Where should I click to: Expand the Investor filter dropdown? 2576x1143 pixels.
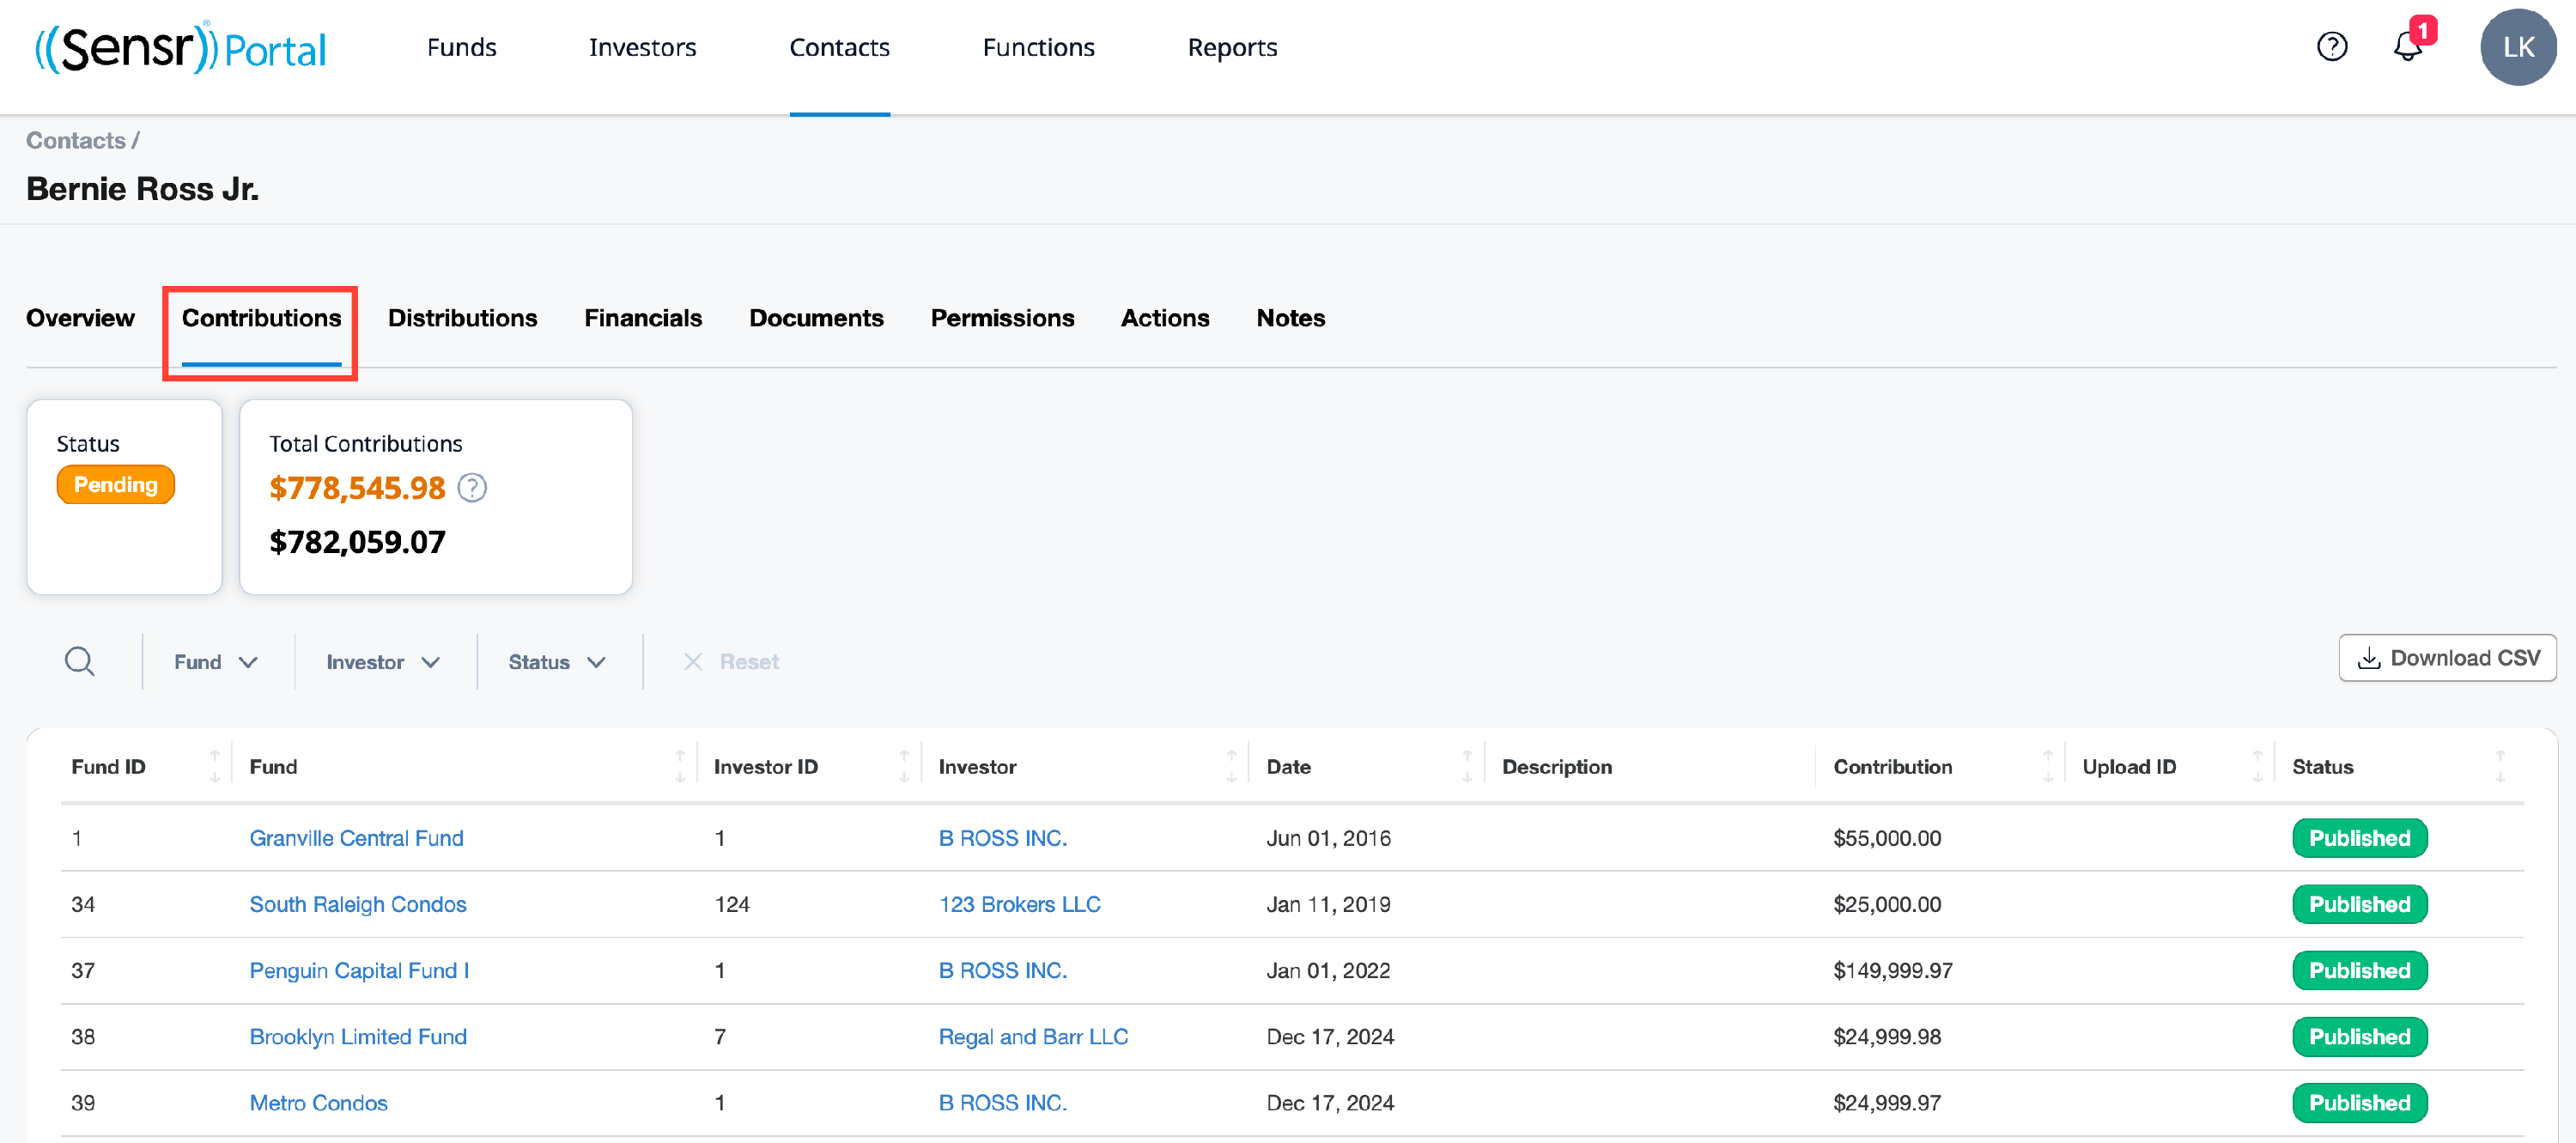pyautogui.click(x=383, y=662)
